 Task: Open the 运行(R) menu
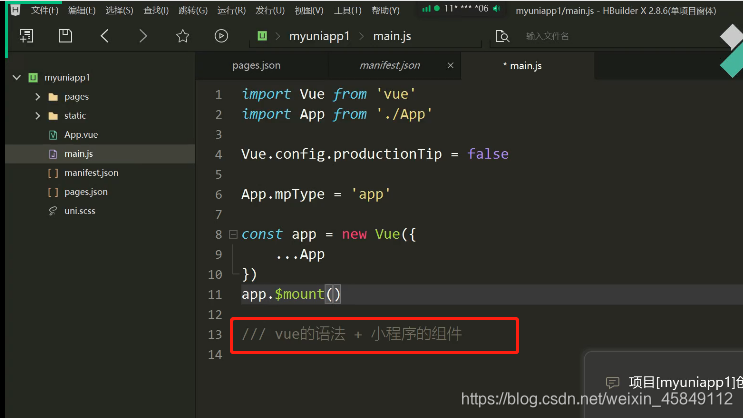231,10
